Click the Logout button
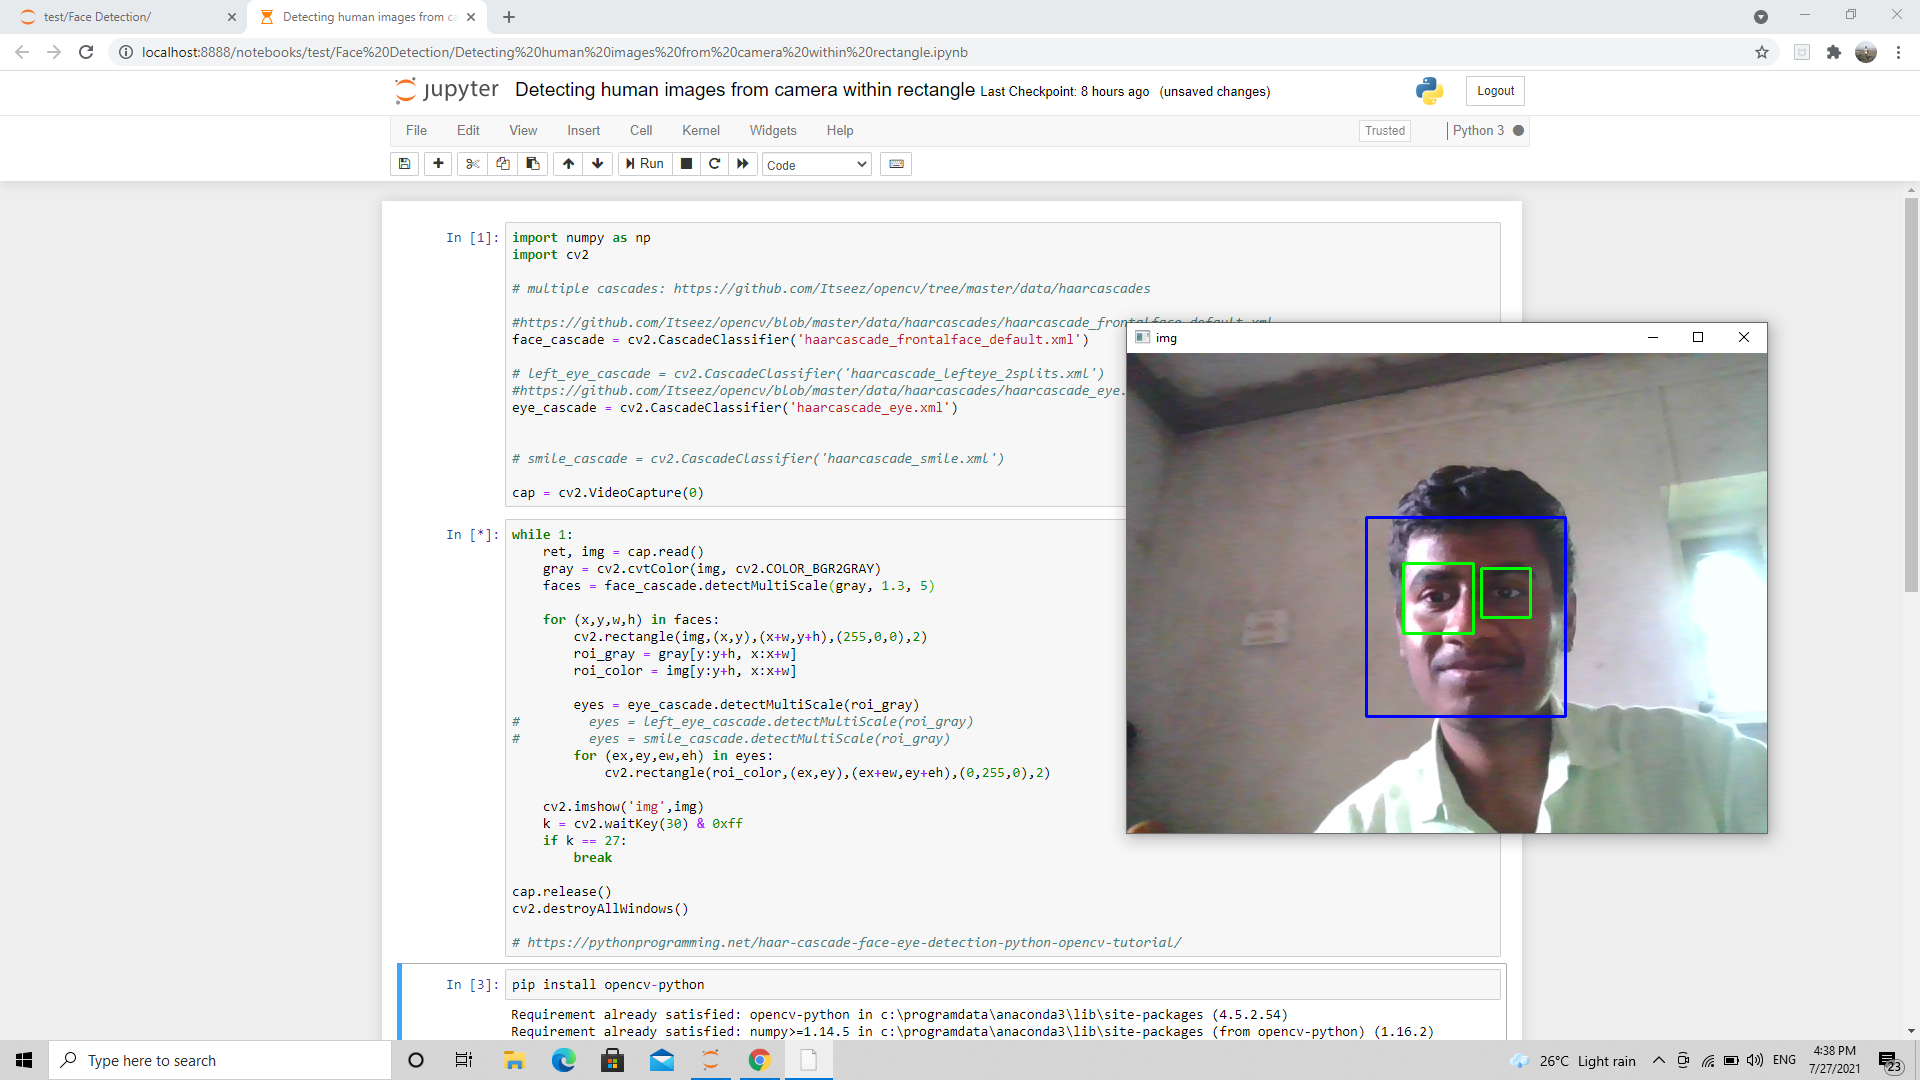This screenshot has width=1920, height=1080. (1494, 90)
